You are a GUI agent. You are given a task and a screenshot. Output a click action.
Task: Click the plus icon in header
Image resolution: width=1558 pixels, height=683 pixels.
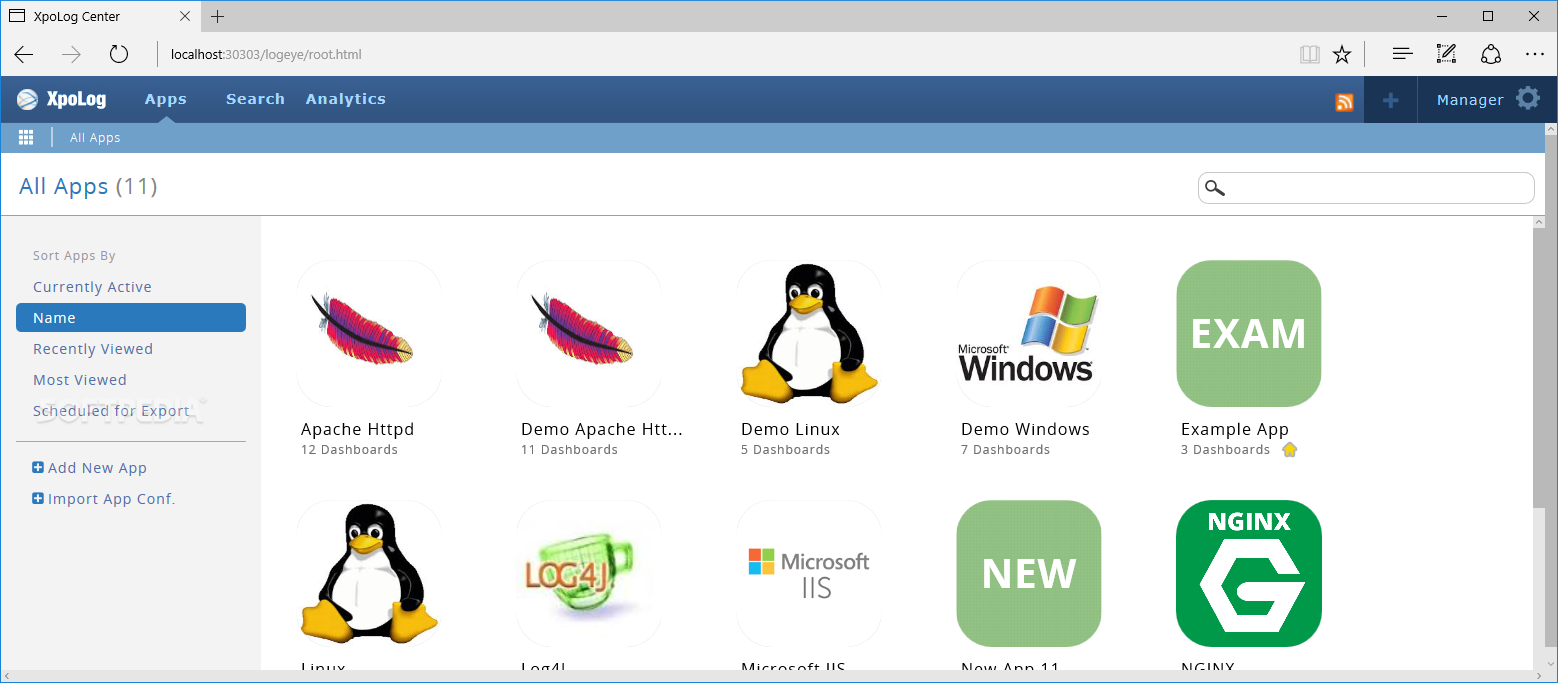[1390, 100]
